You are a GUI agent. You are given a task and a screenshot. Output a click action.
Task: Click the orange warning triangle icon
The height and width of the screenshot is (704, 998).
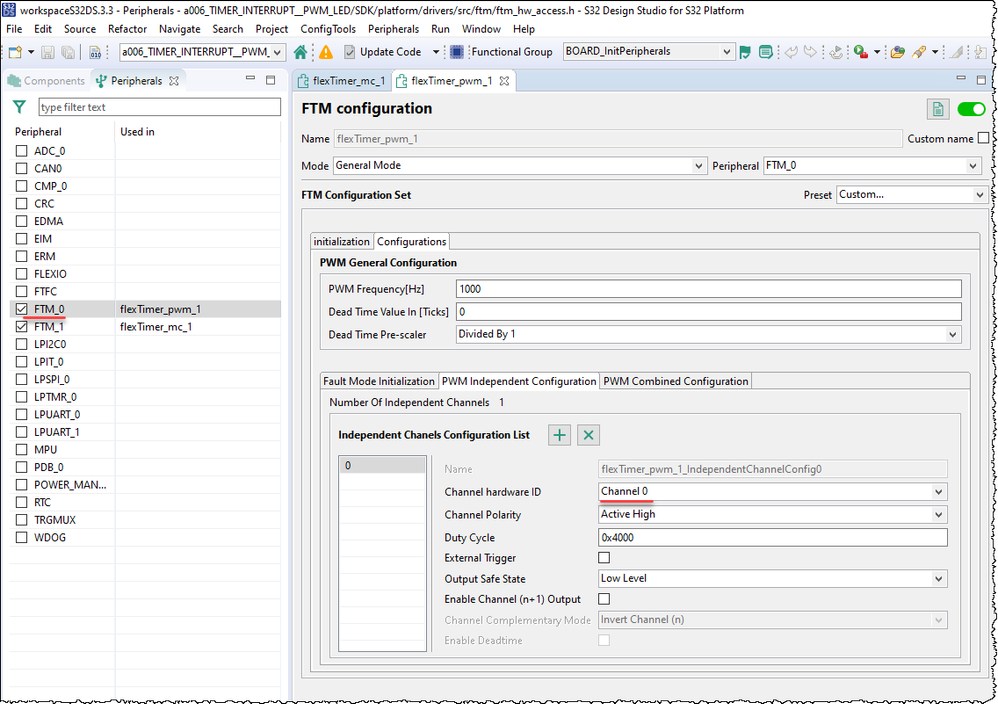[326, 52]
